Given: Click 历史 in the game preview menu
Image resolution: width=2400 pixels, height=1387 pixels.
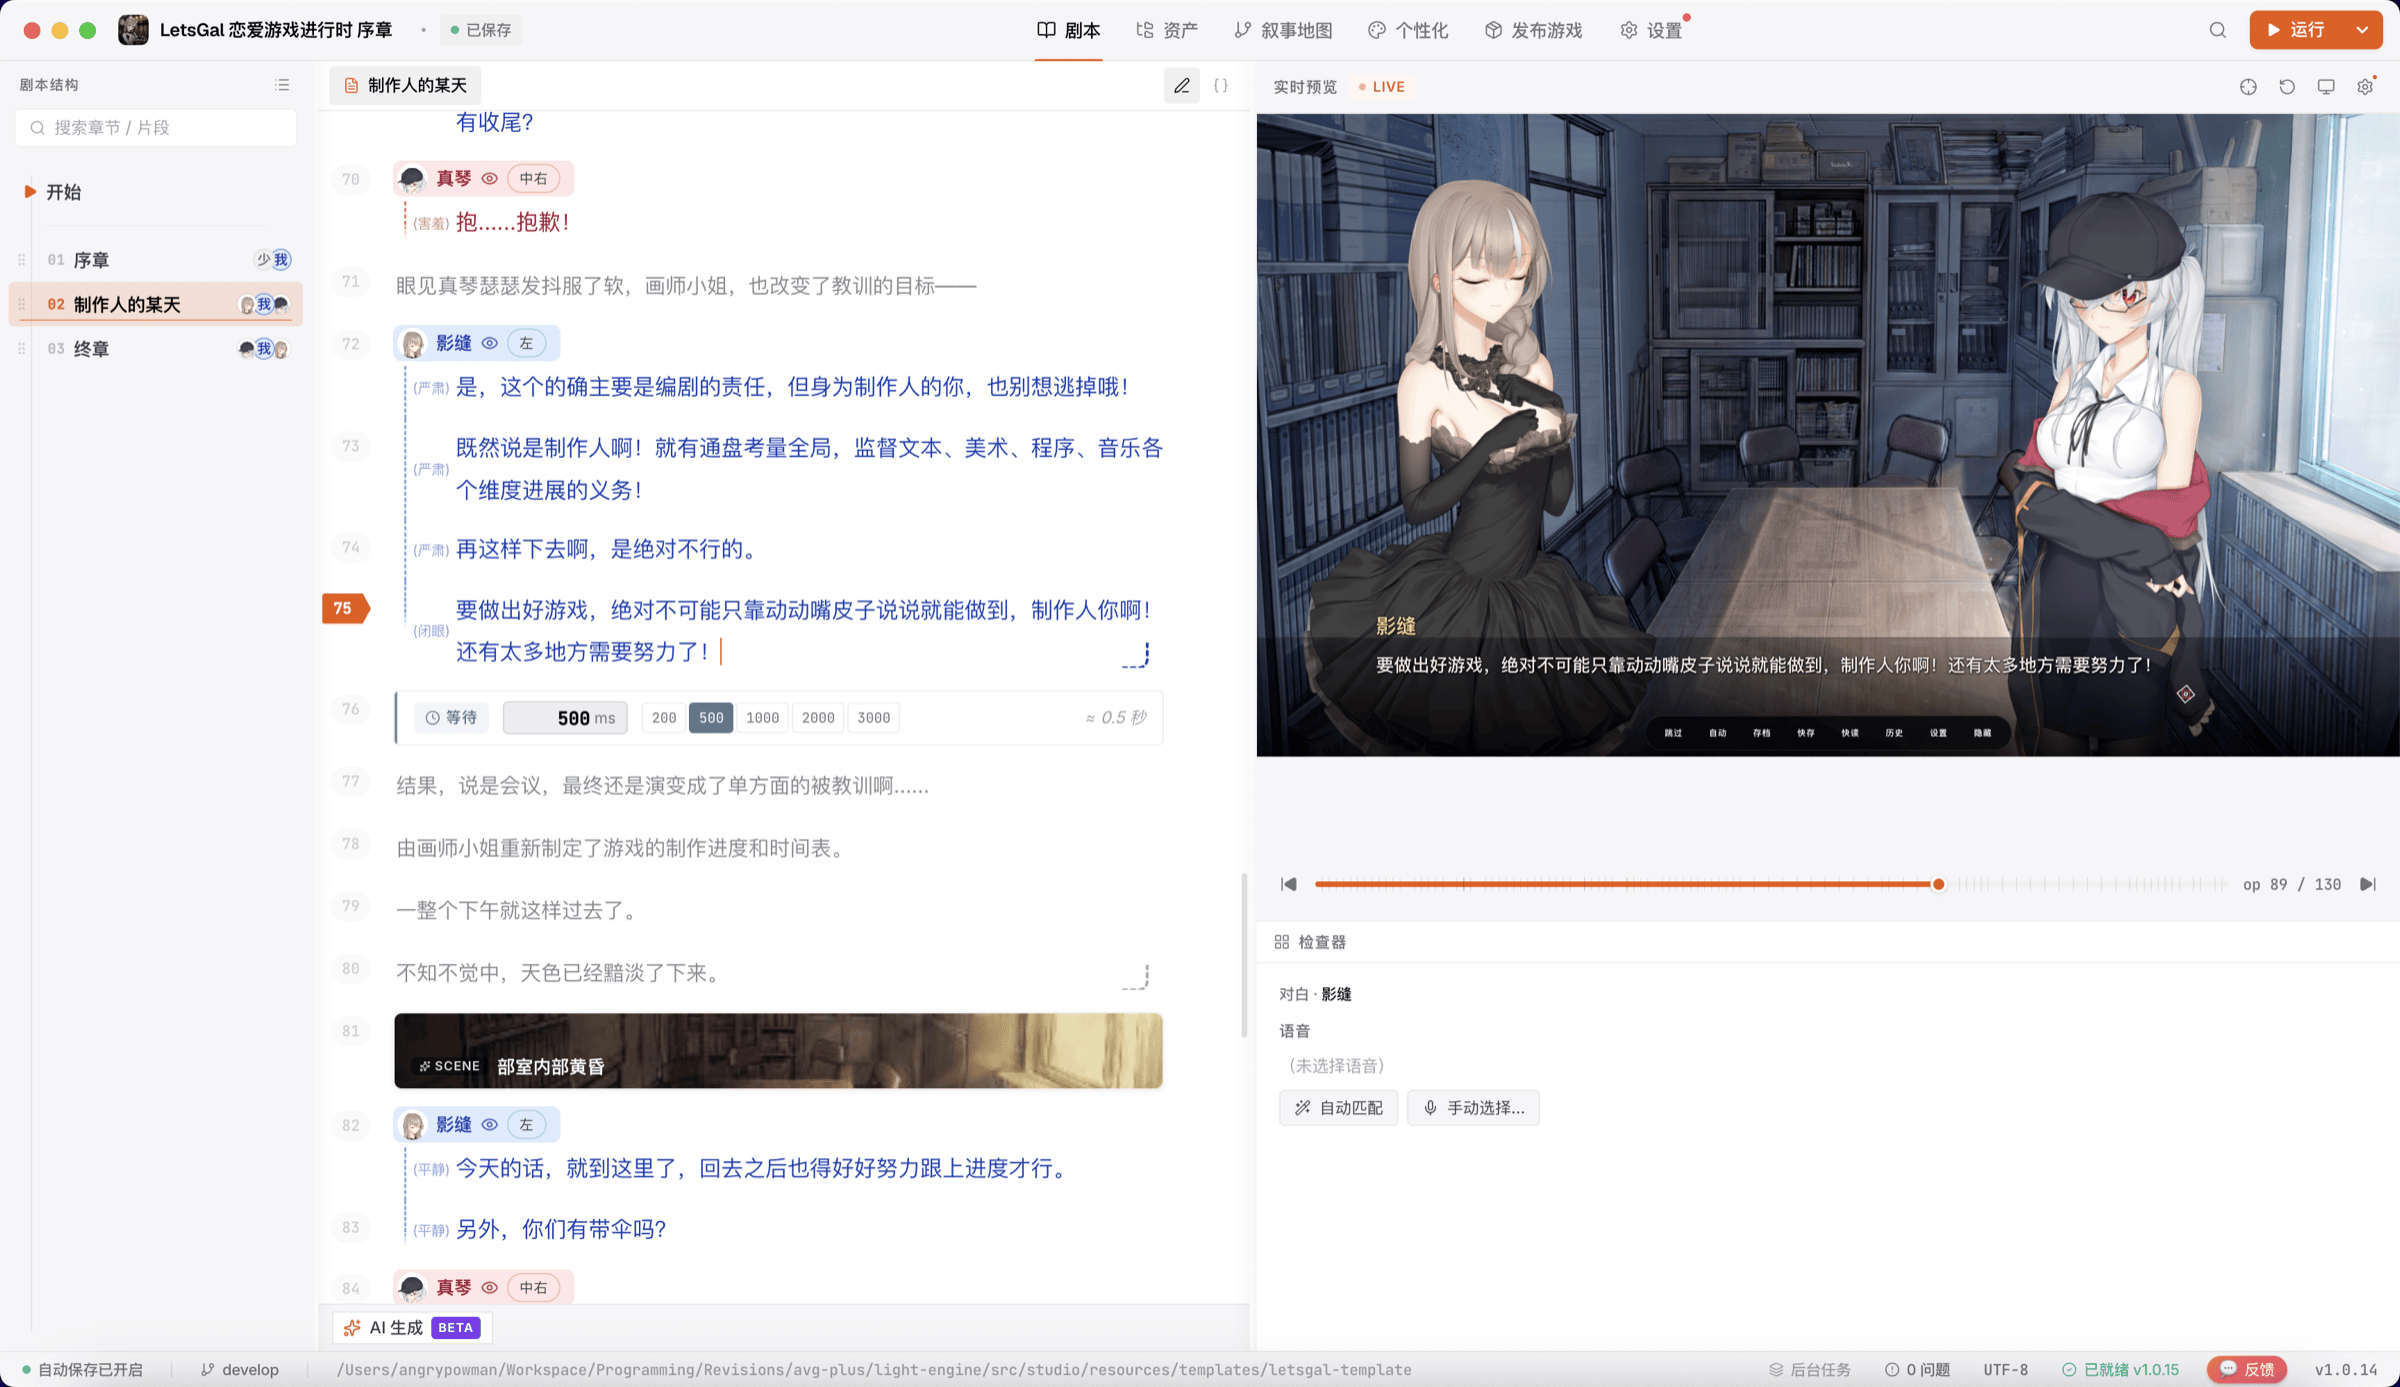Looking at the screenshot, I should point(1894,733).
